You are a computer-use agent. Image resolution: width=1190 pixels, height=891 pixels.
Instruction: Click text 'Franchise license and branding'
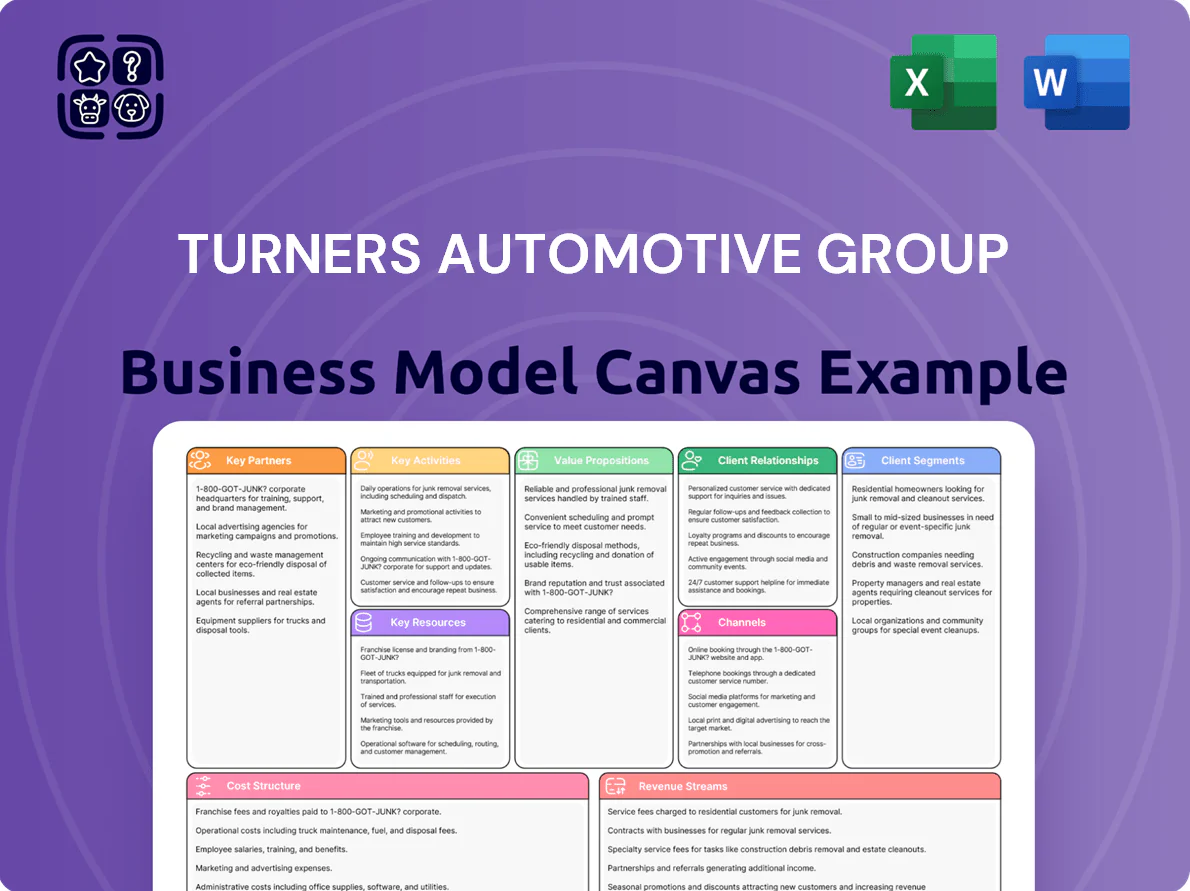point(428,653)
